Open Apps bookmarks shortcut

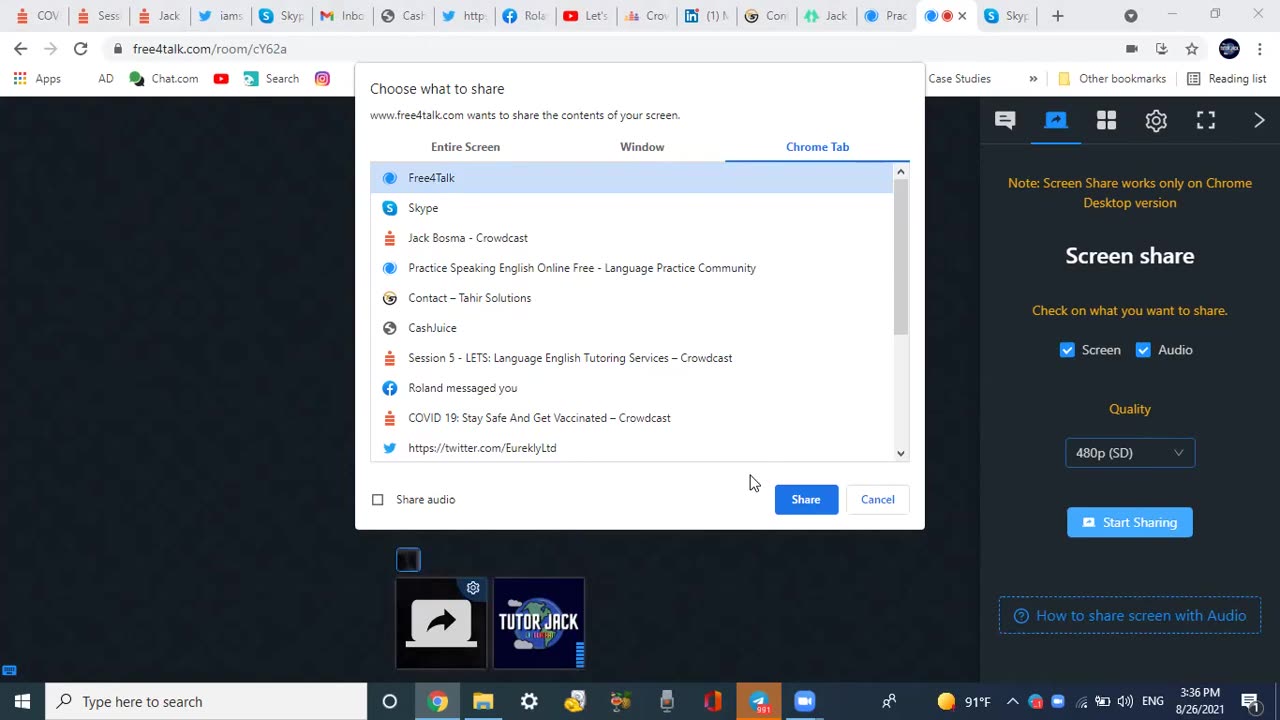37,79
